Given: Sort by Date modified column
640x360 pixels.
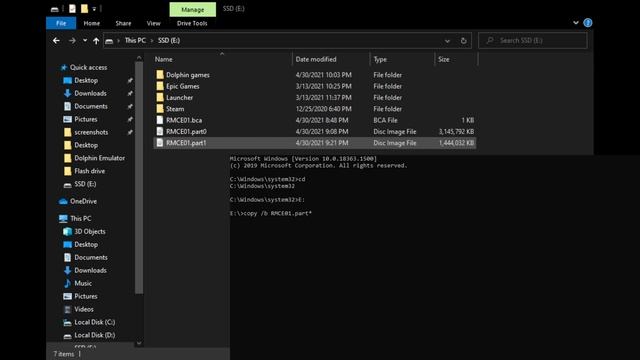Looking at the screenshot, I should [x=316, y=59].
